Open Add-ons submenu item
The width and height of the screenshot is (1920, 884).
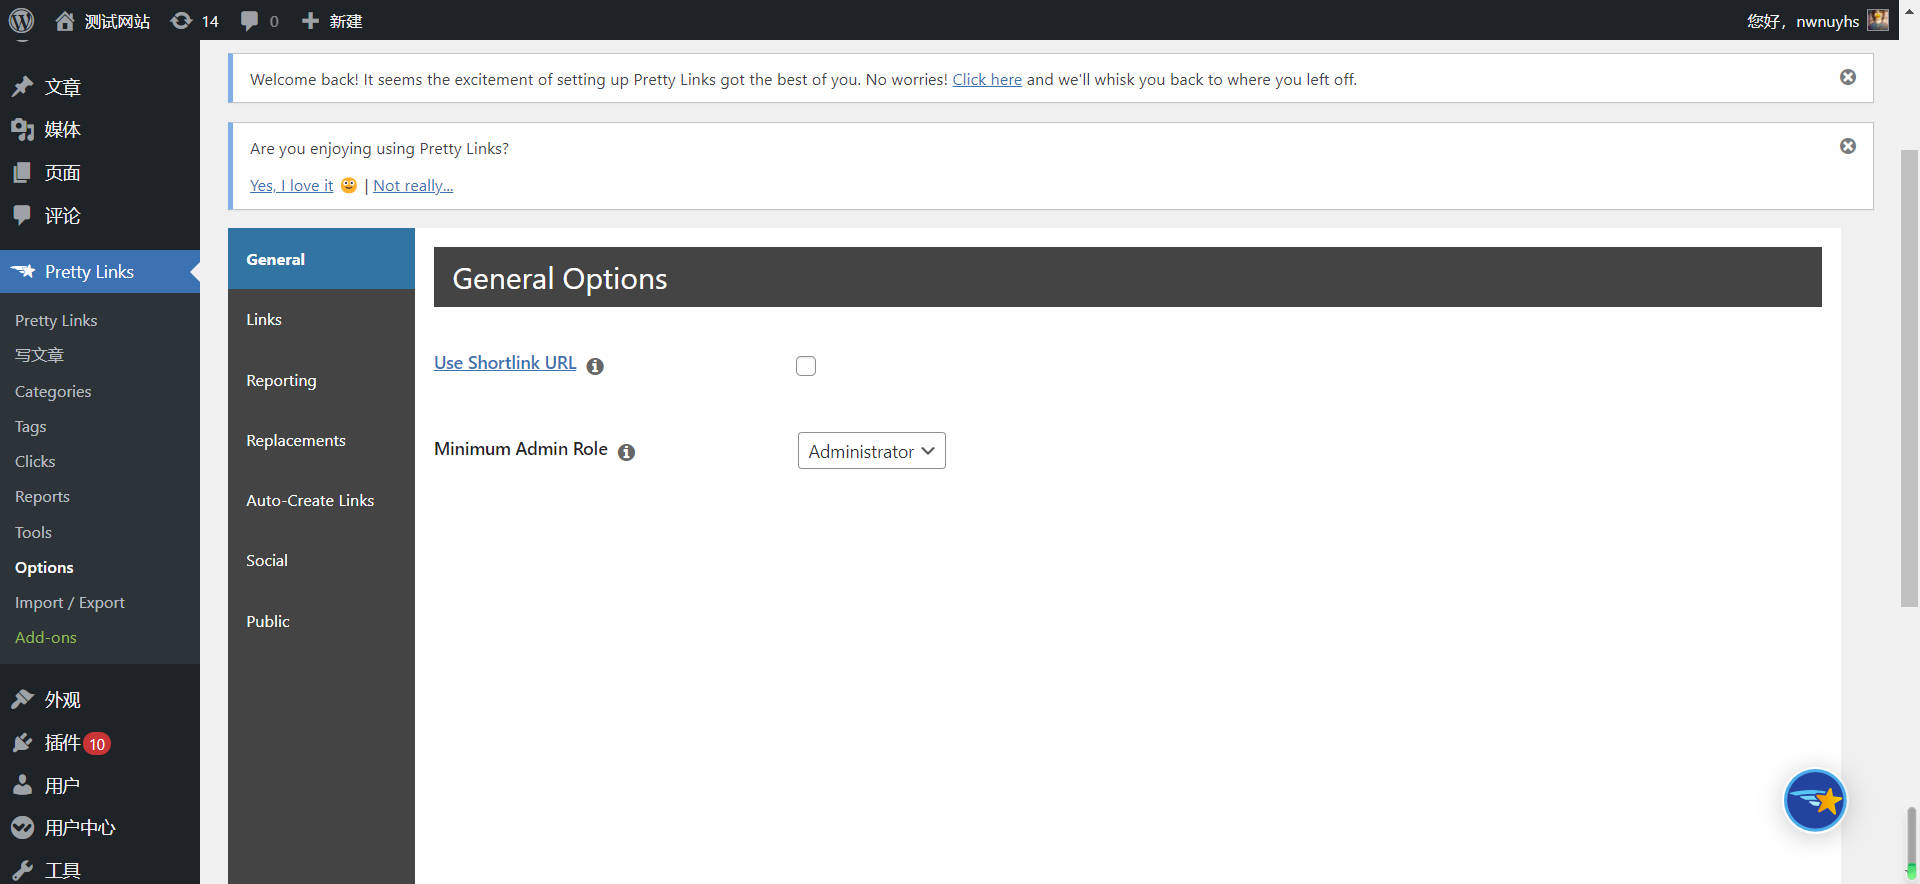46,637
